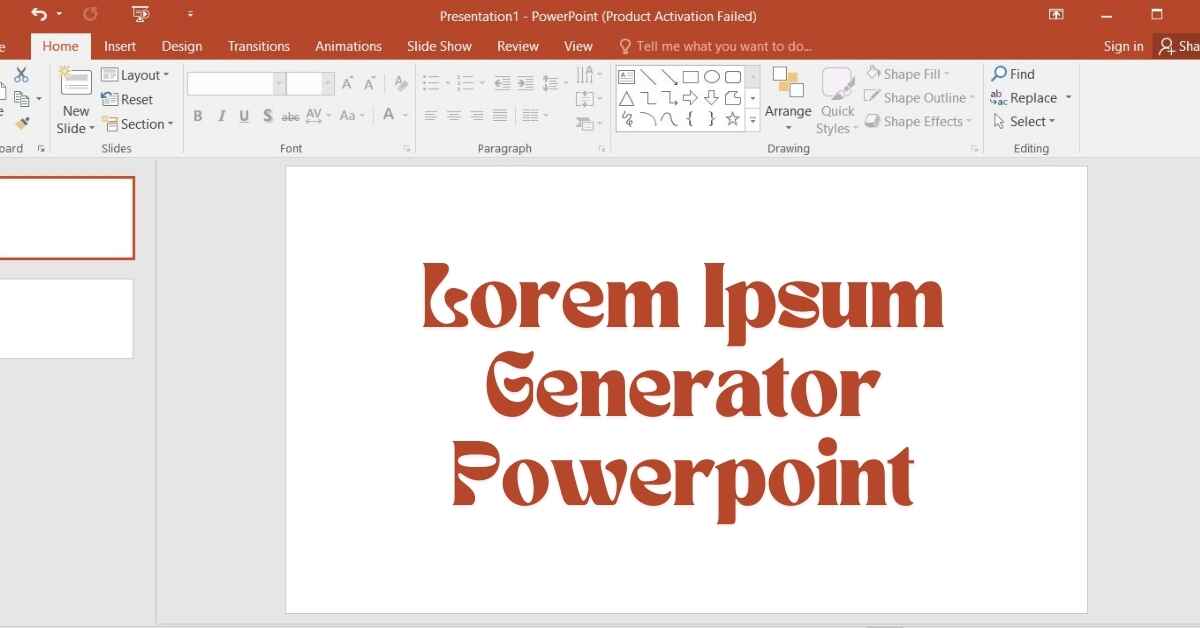Choose the oval shape from shapes gallery
Viewport: 1200px width, 628px height.
[712, 76]
